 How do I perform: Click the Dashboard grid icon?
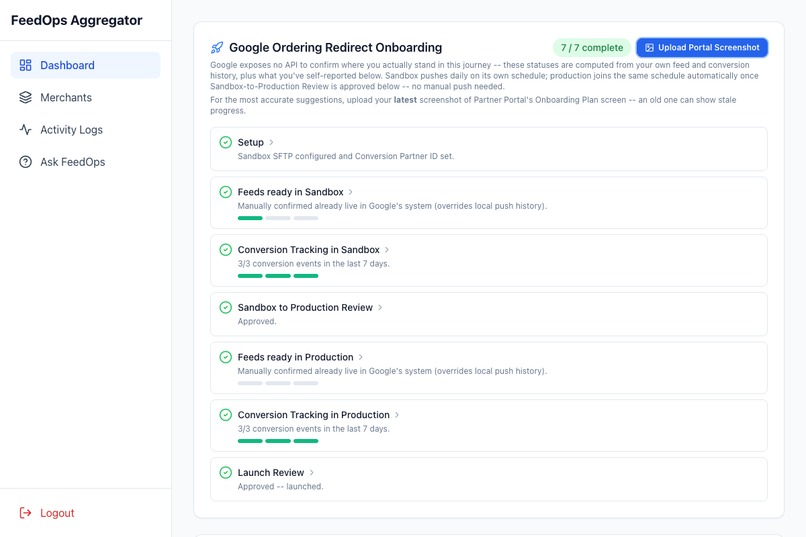click(25, 65)
